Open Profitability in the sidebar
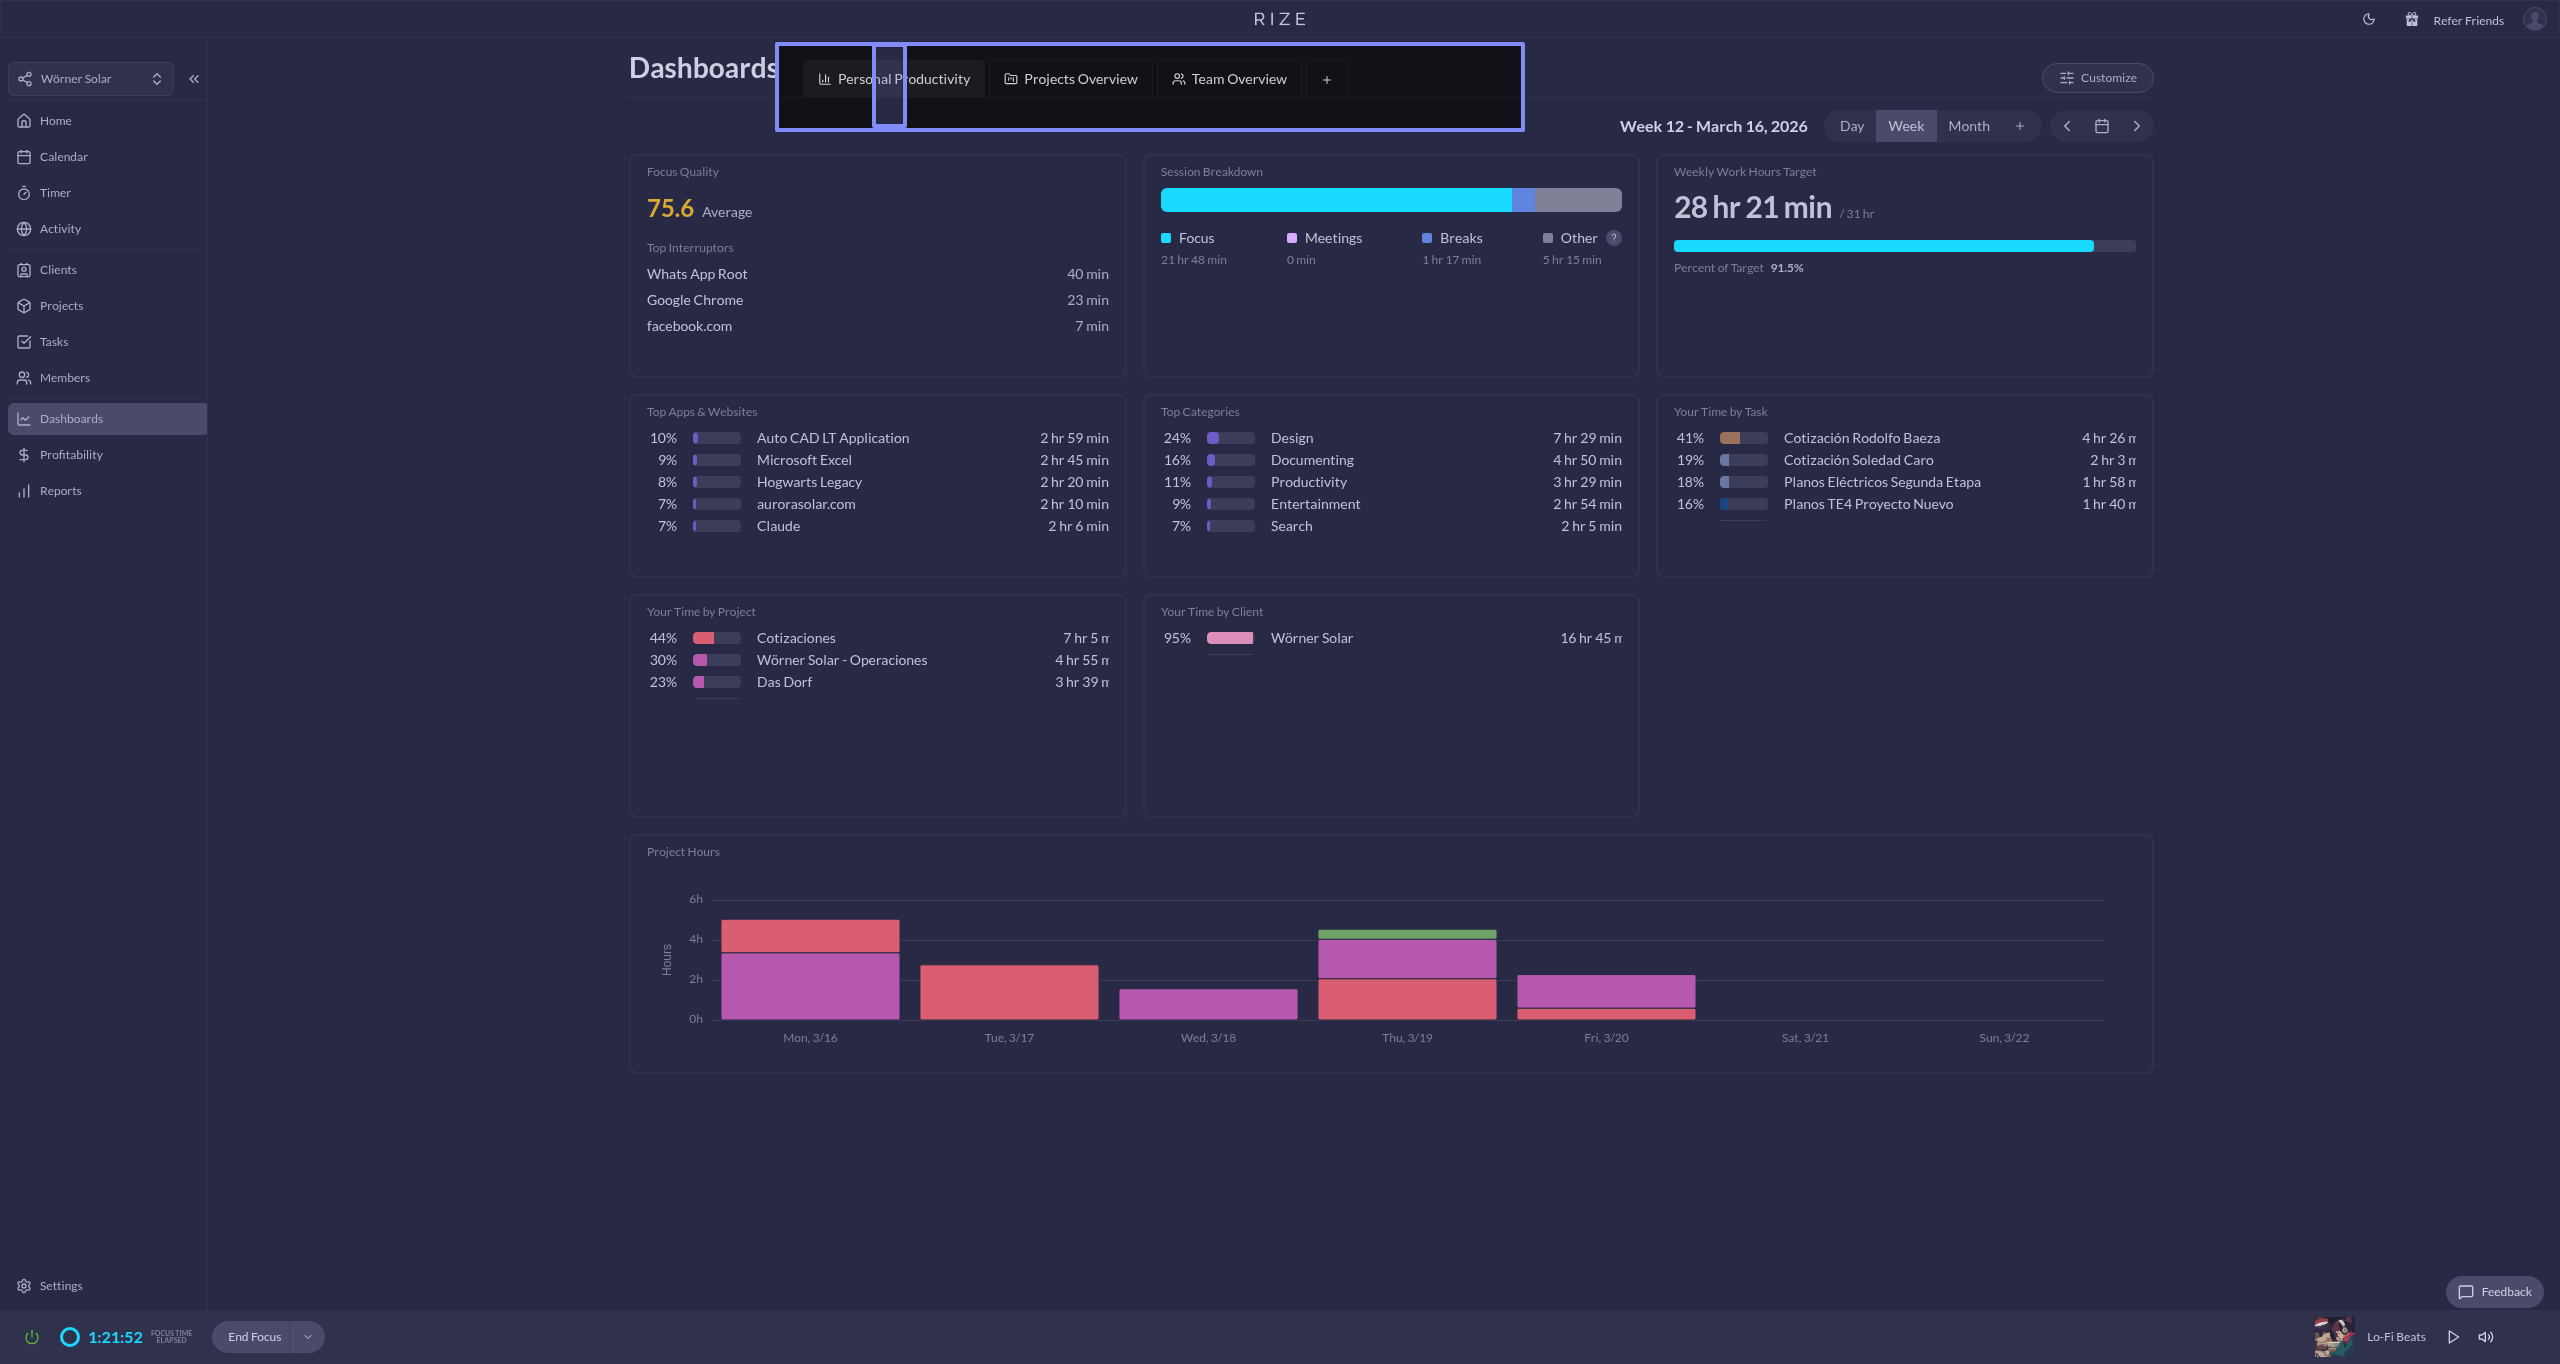Viewport: 2560px width, 1364px height. (71, 455)
